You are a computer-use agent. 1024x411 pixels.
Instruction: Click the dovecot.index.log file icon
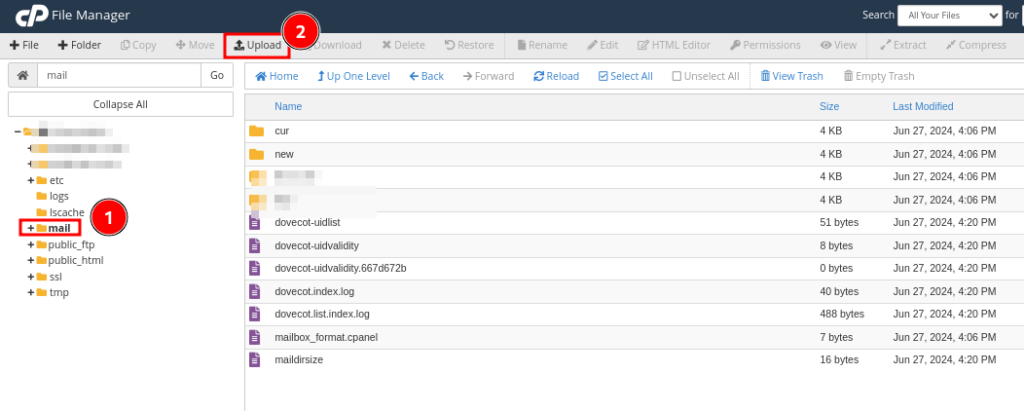click(x=255, y=291)
